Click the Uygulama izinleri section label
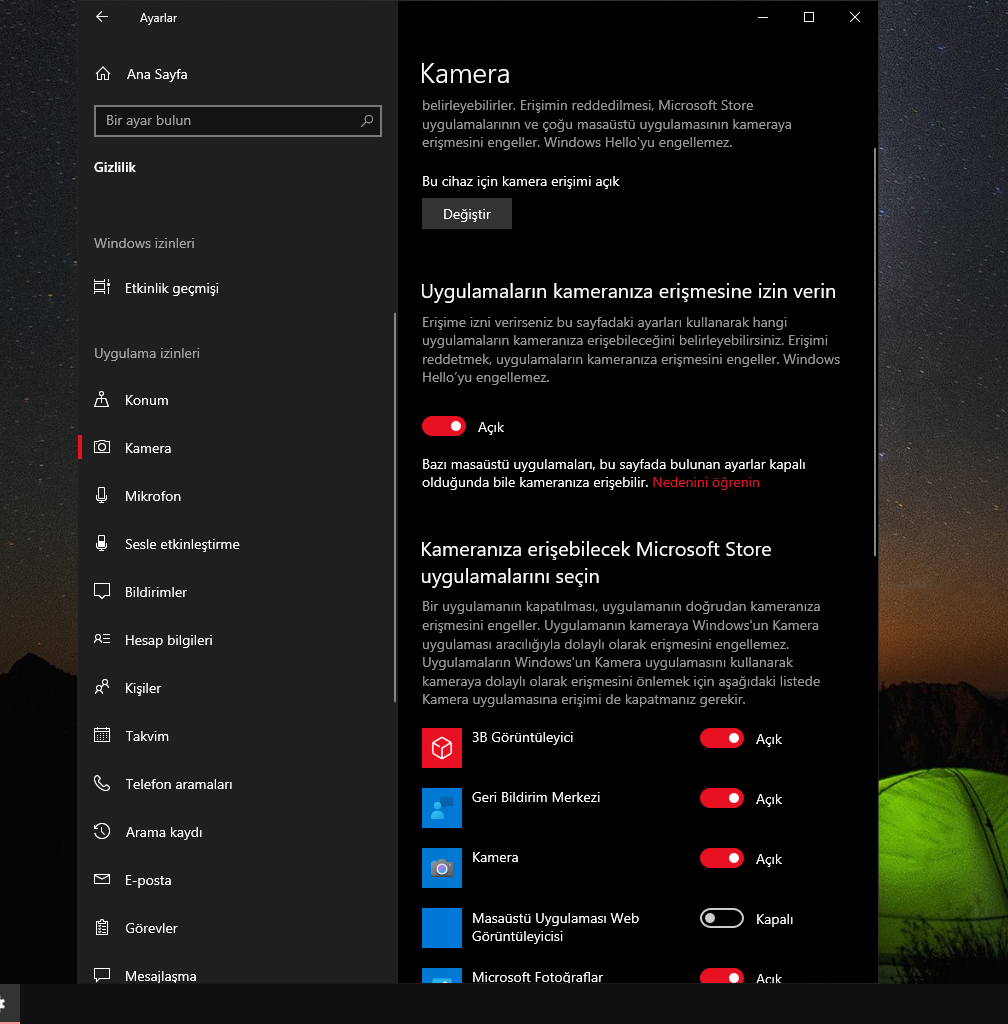This screenshot has height=1024, width=1008. [x=147, y=353]
